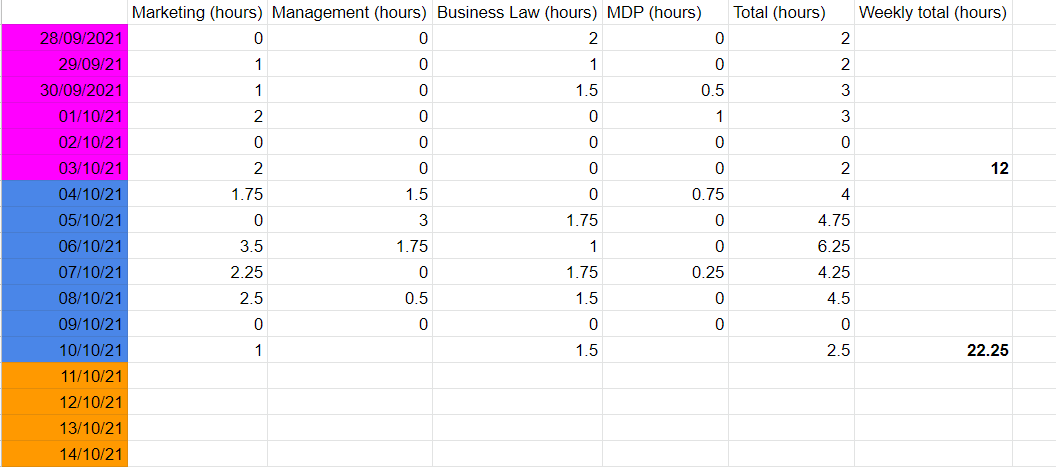Click the date cell 29/09/21
The height and width of the screenshot is (467, 1056).
click(64, 64)
